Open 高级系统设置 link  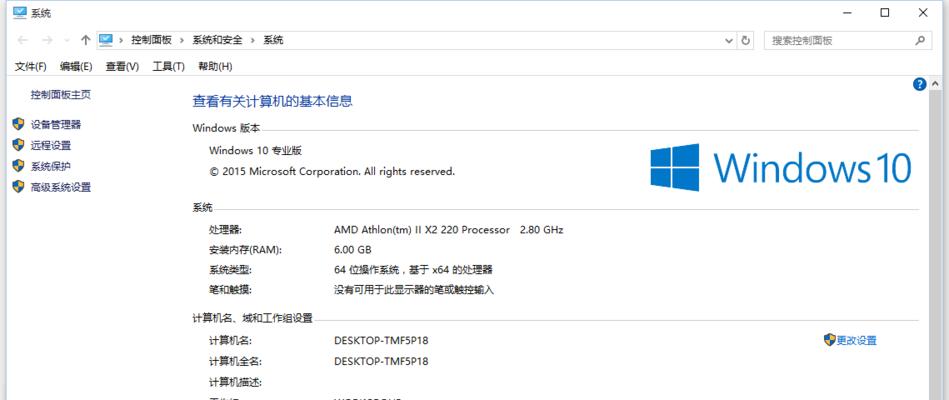[61, 188]
